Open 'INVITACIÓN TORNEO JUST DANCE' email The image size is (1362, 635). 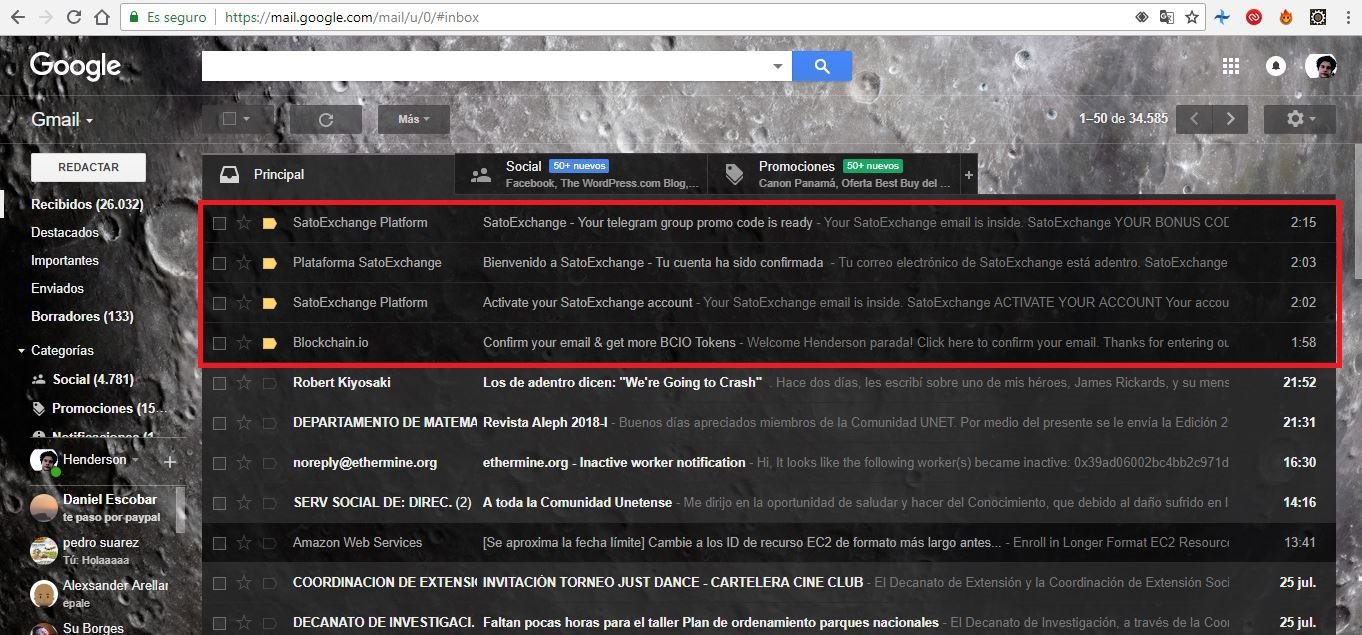(673, 583)
